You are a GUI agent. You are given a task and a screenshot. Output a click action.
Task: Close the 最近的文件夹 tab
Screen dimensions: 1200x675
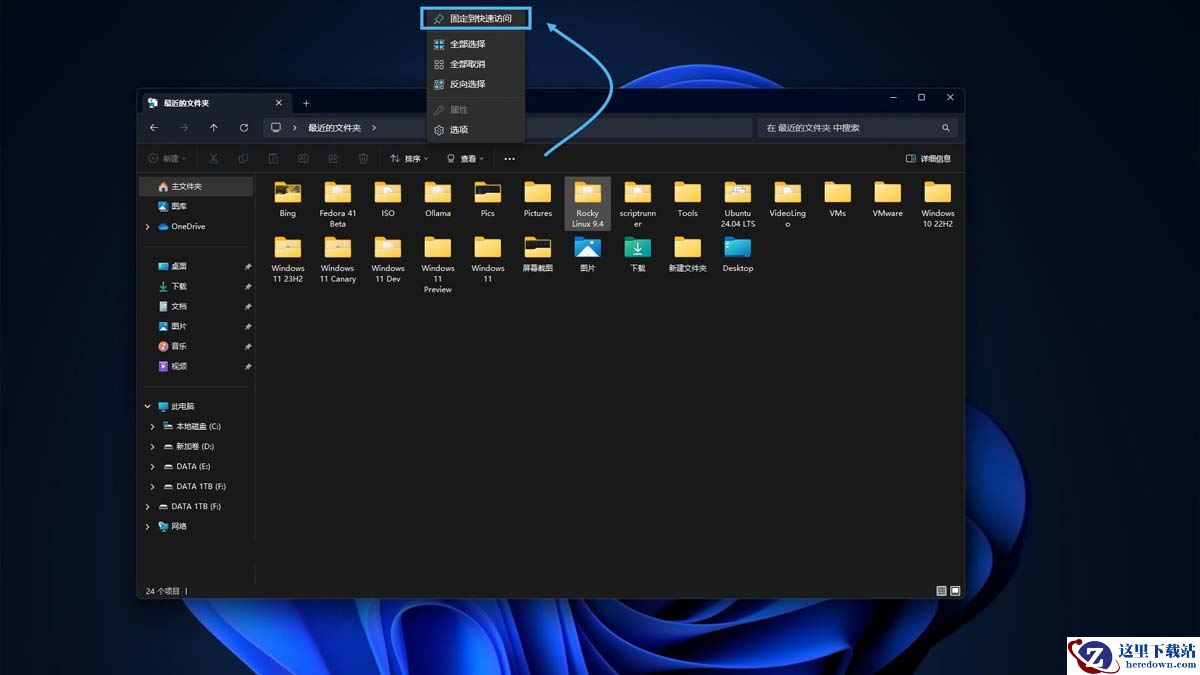pyautogui.click(x=279, y=103)
